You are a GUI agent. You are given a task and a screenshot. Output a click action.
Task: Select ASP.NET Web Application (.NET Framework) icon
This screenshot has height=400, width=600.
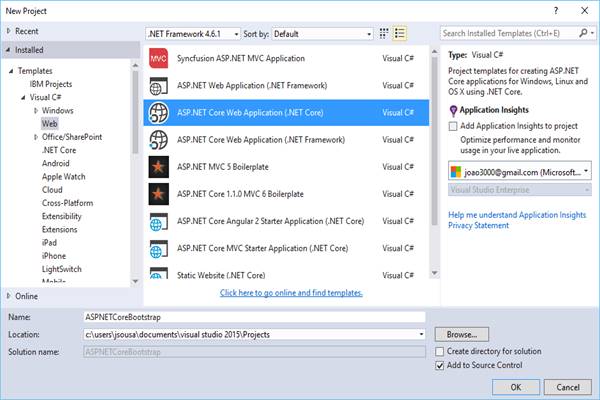click(x=158, y=85)
